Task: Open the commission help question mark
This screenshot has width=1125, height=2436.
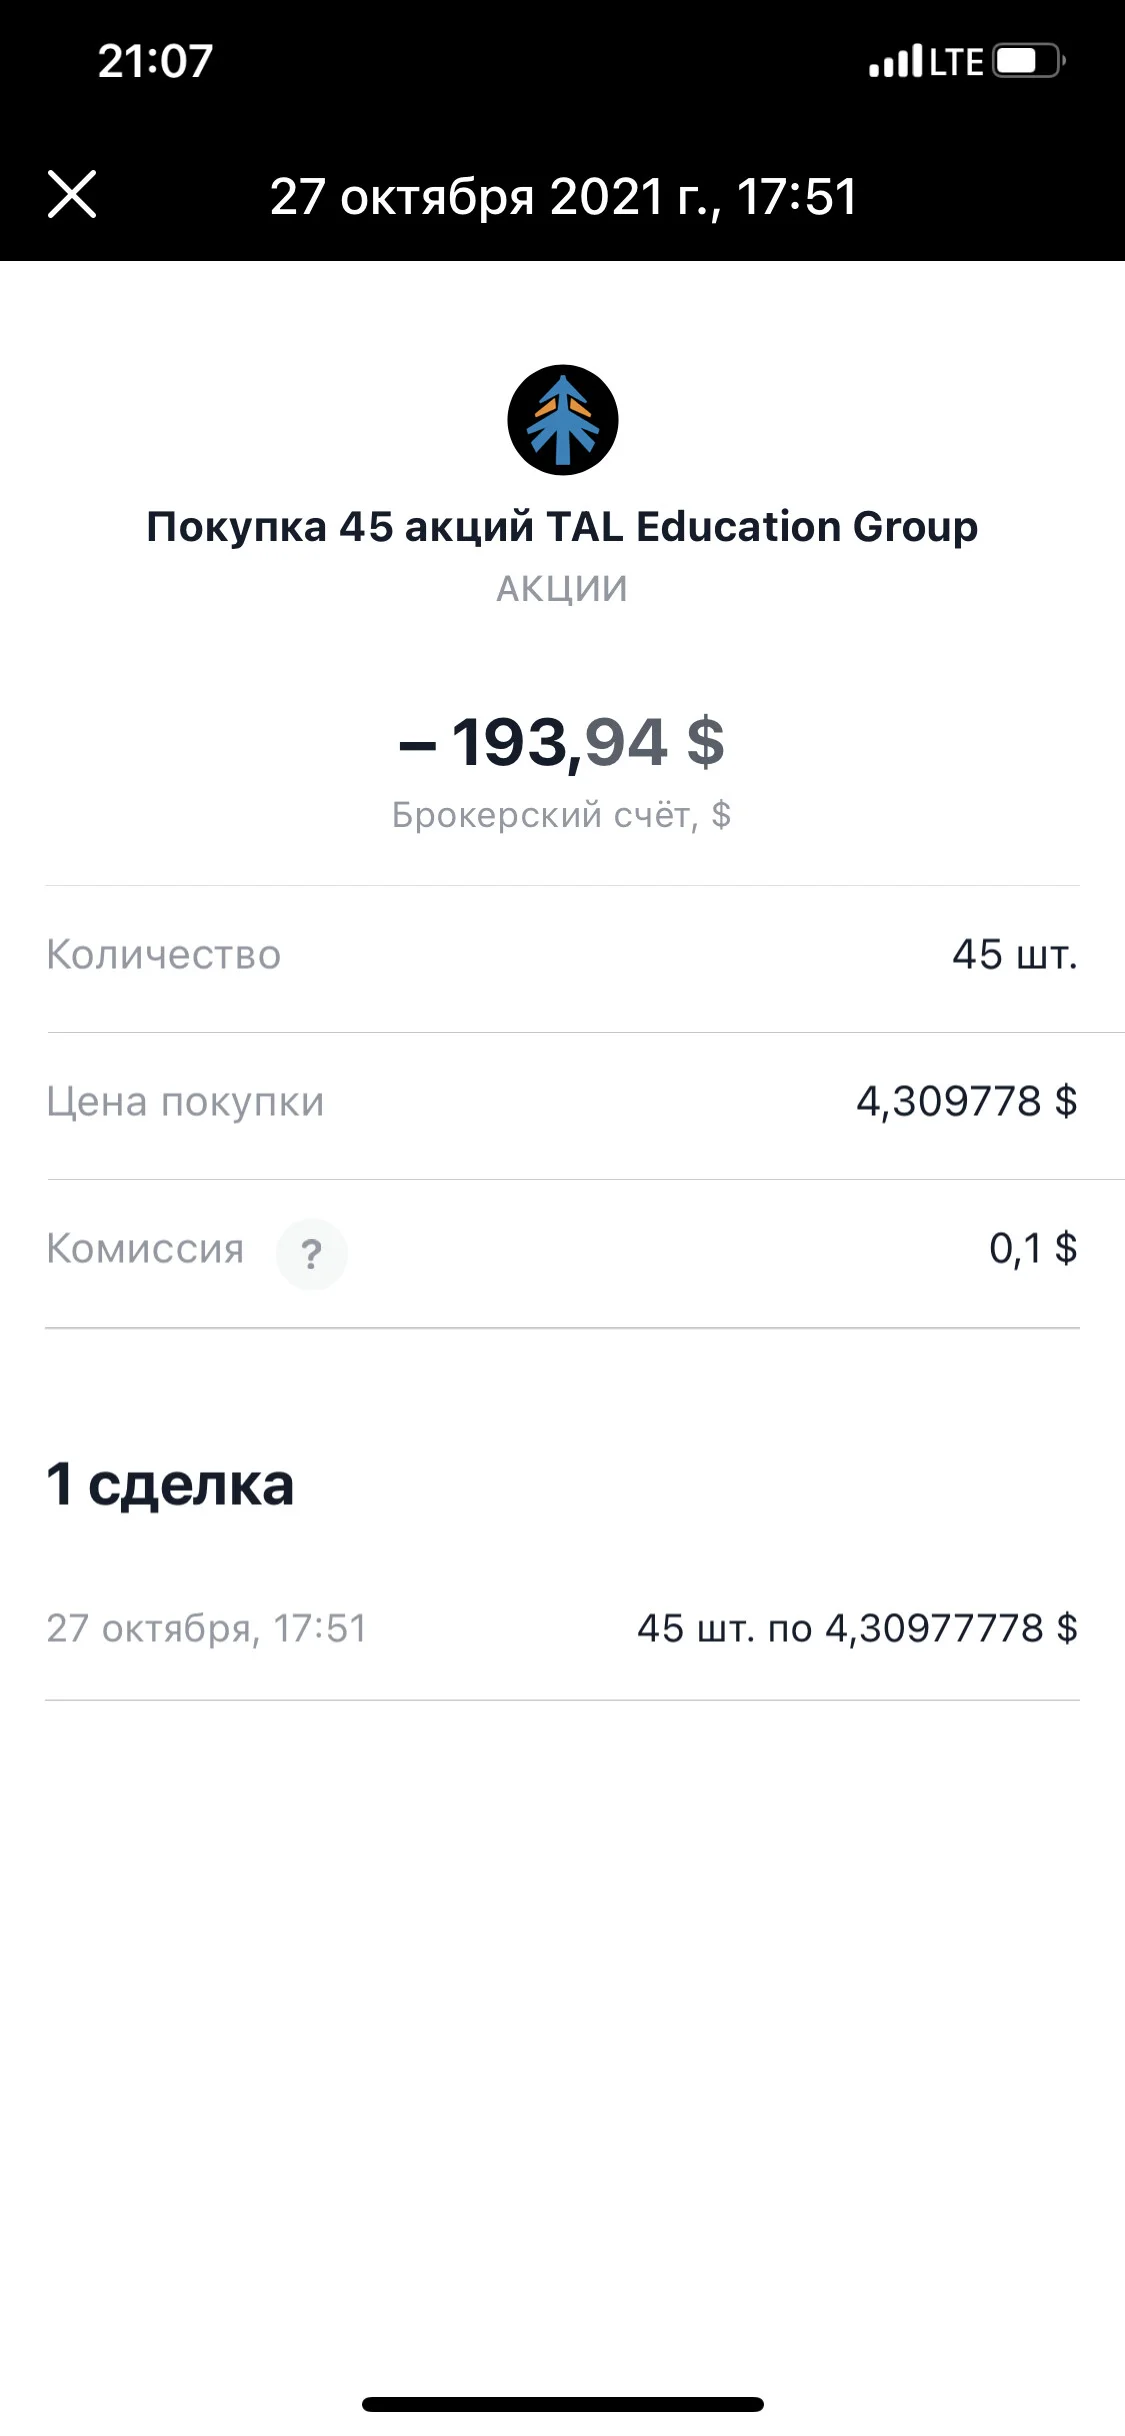Action: pos(312,1253)
